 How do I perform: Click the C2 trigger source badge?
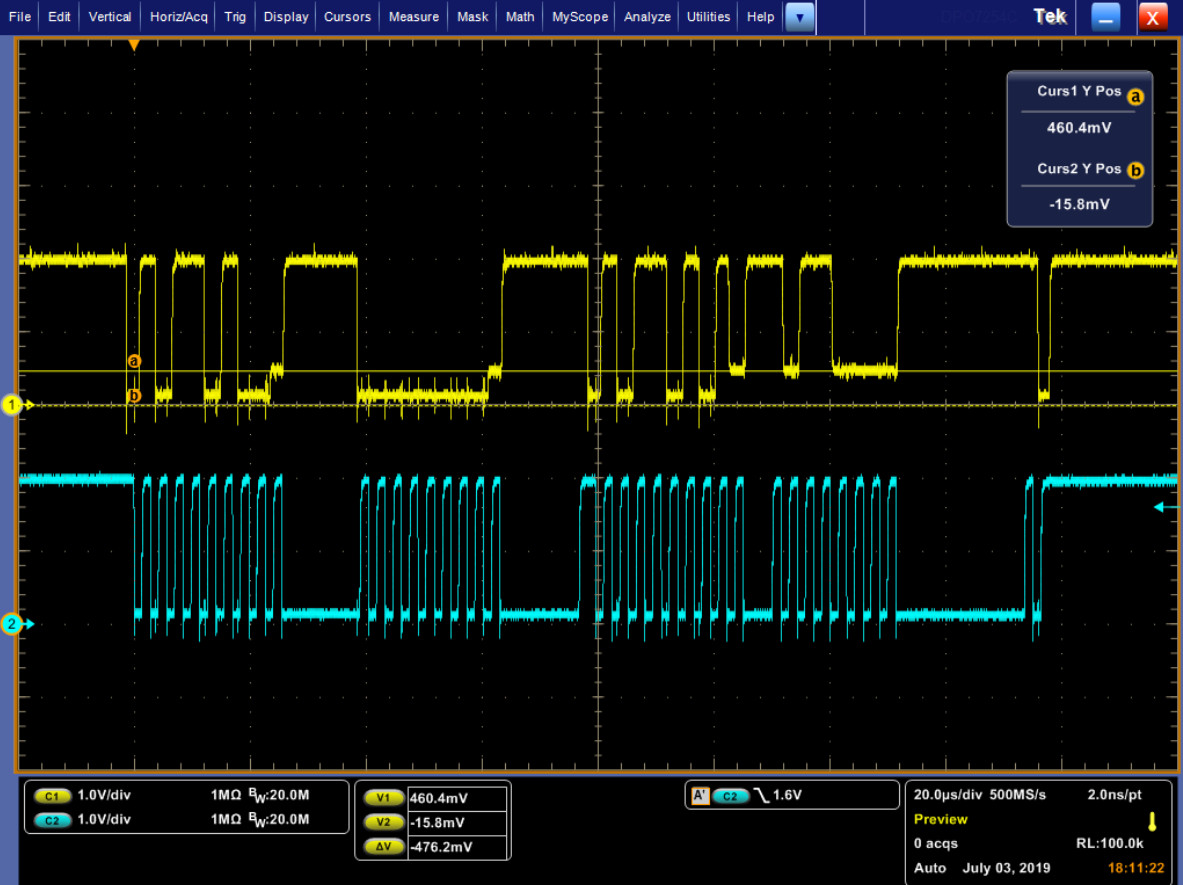click(x=730, y=795)
